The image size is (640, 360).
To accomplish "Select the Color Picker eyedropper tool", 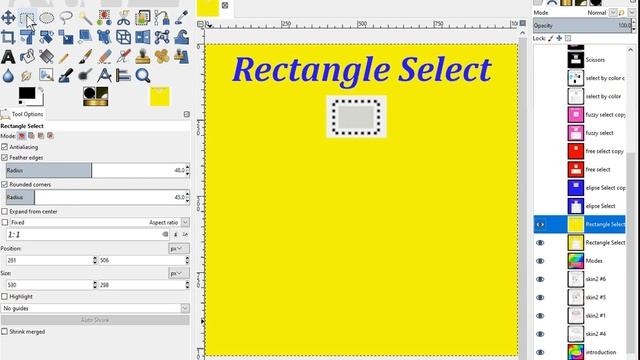I will click(x=181, y=18).
